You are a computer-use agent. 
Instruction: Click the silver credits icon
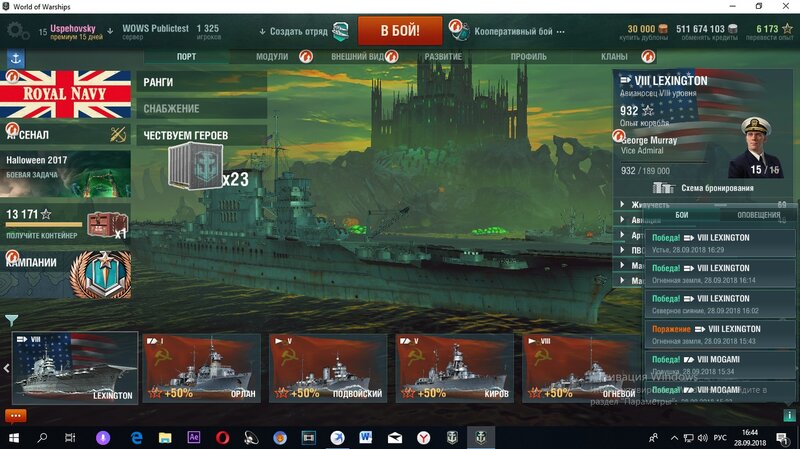[x=732, y=29]
